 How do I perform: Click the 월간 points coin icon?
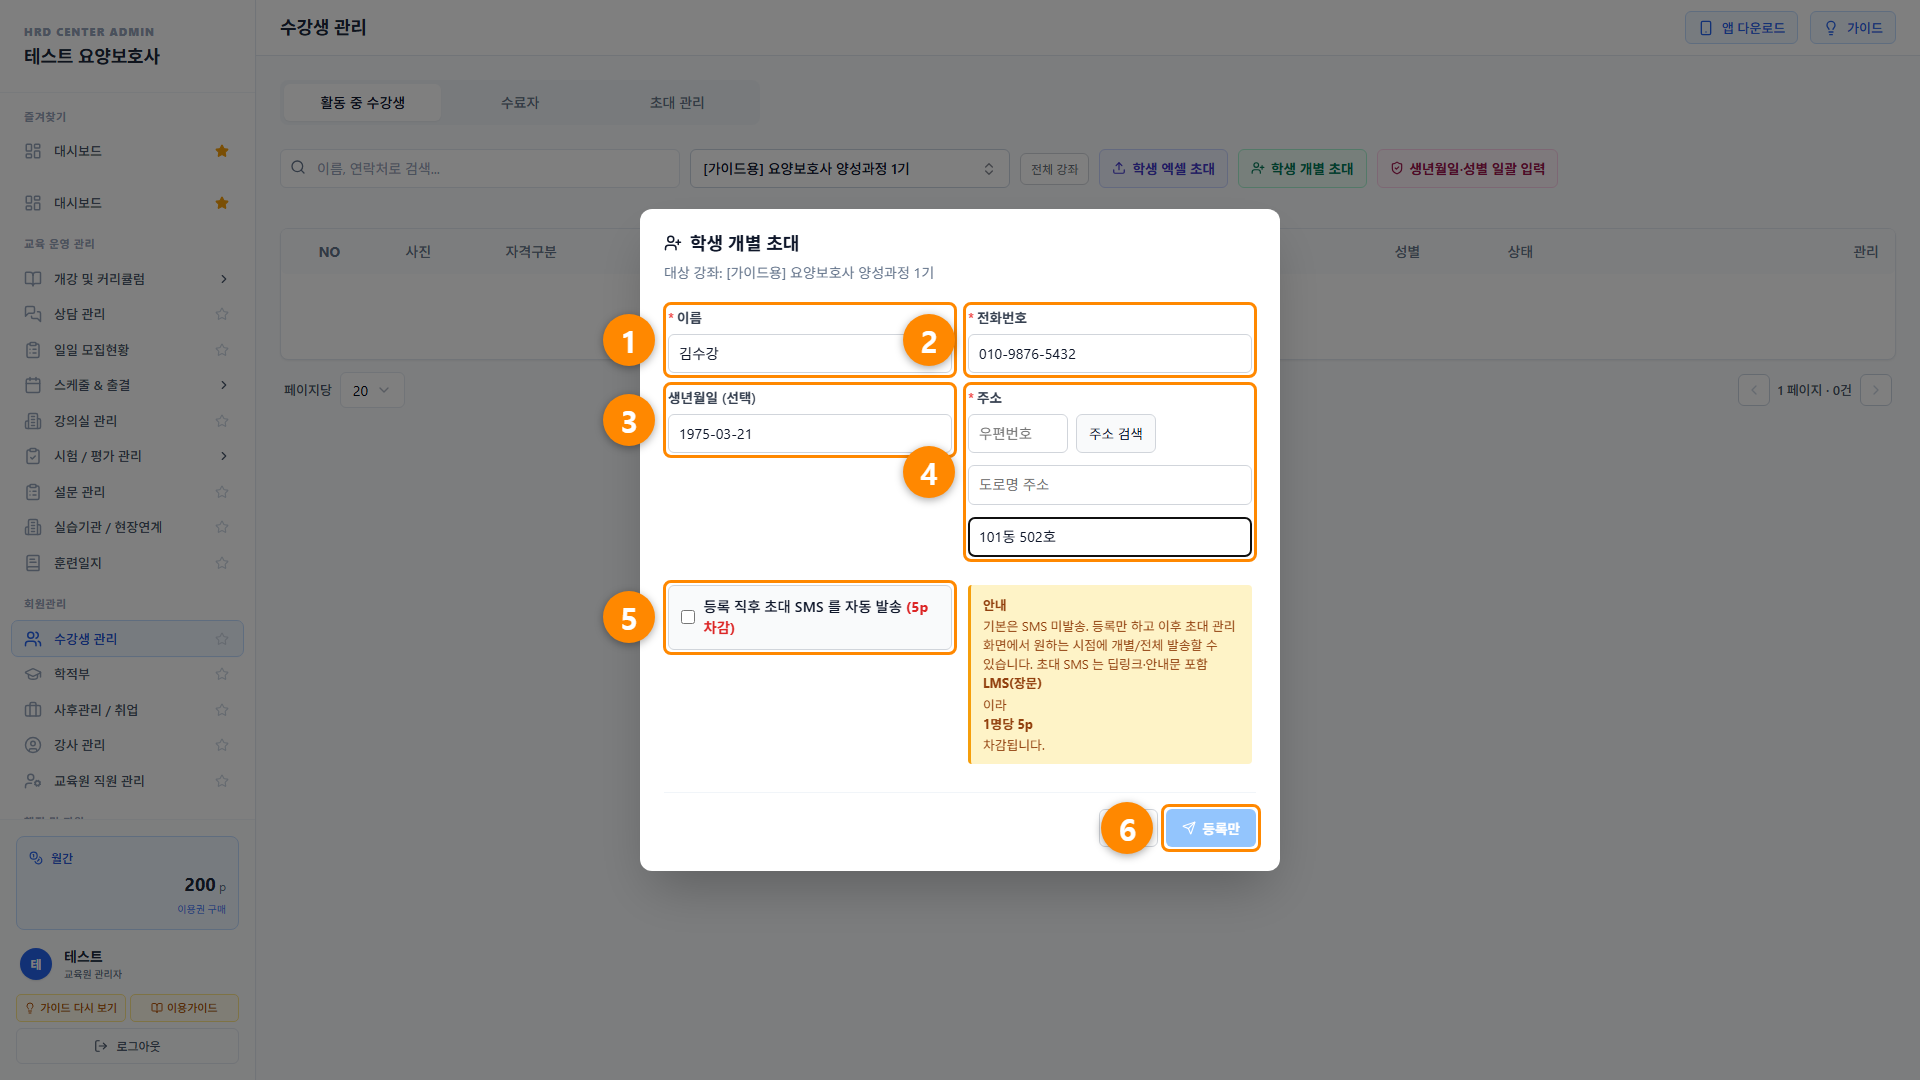(x=36, y=858)
